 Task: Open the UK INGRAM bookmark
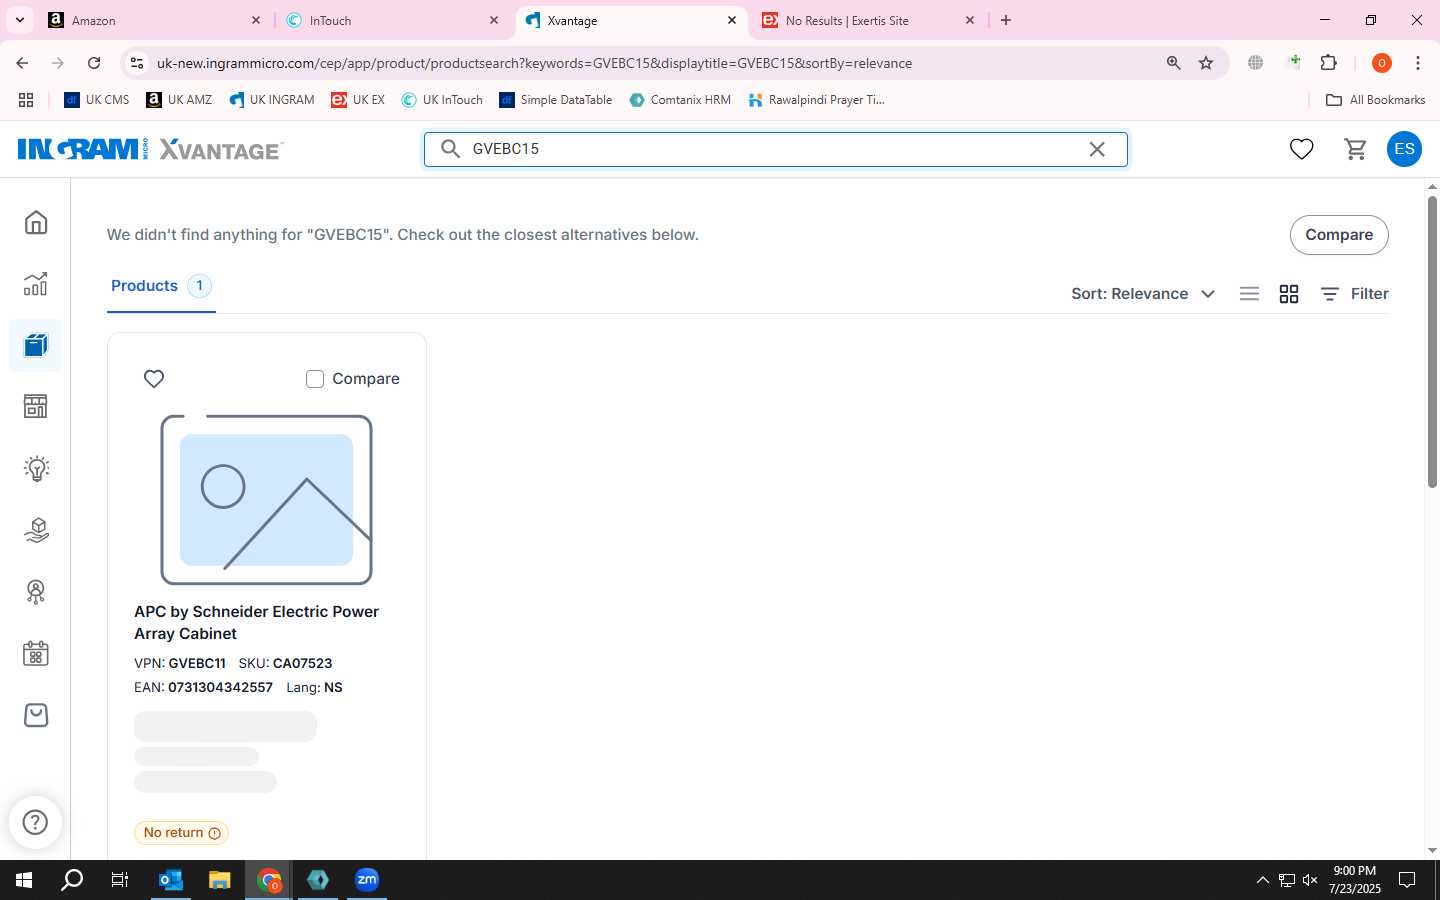[272, 100]
